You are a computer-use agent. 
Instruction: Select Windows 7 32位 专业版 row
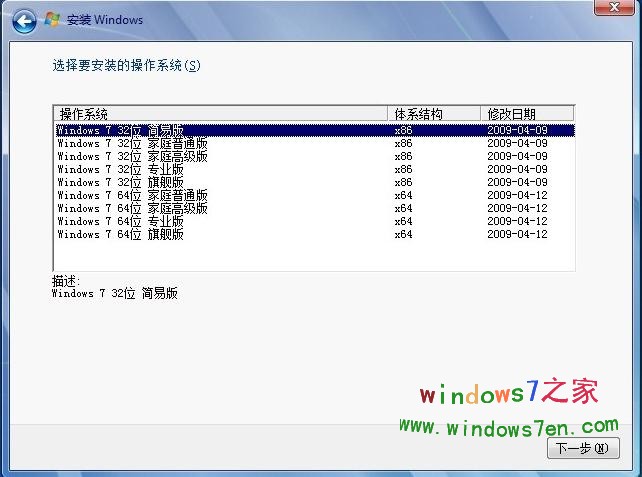click(x=315, y=170)
